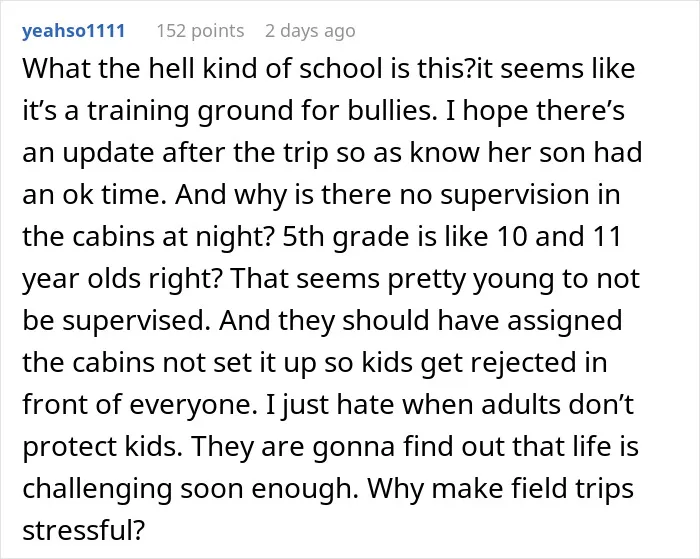The height and width of the screenshot is (559, 700).
Task: Click the word 'challenging' in the comment
Action: coord(97,488)
